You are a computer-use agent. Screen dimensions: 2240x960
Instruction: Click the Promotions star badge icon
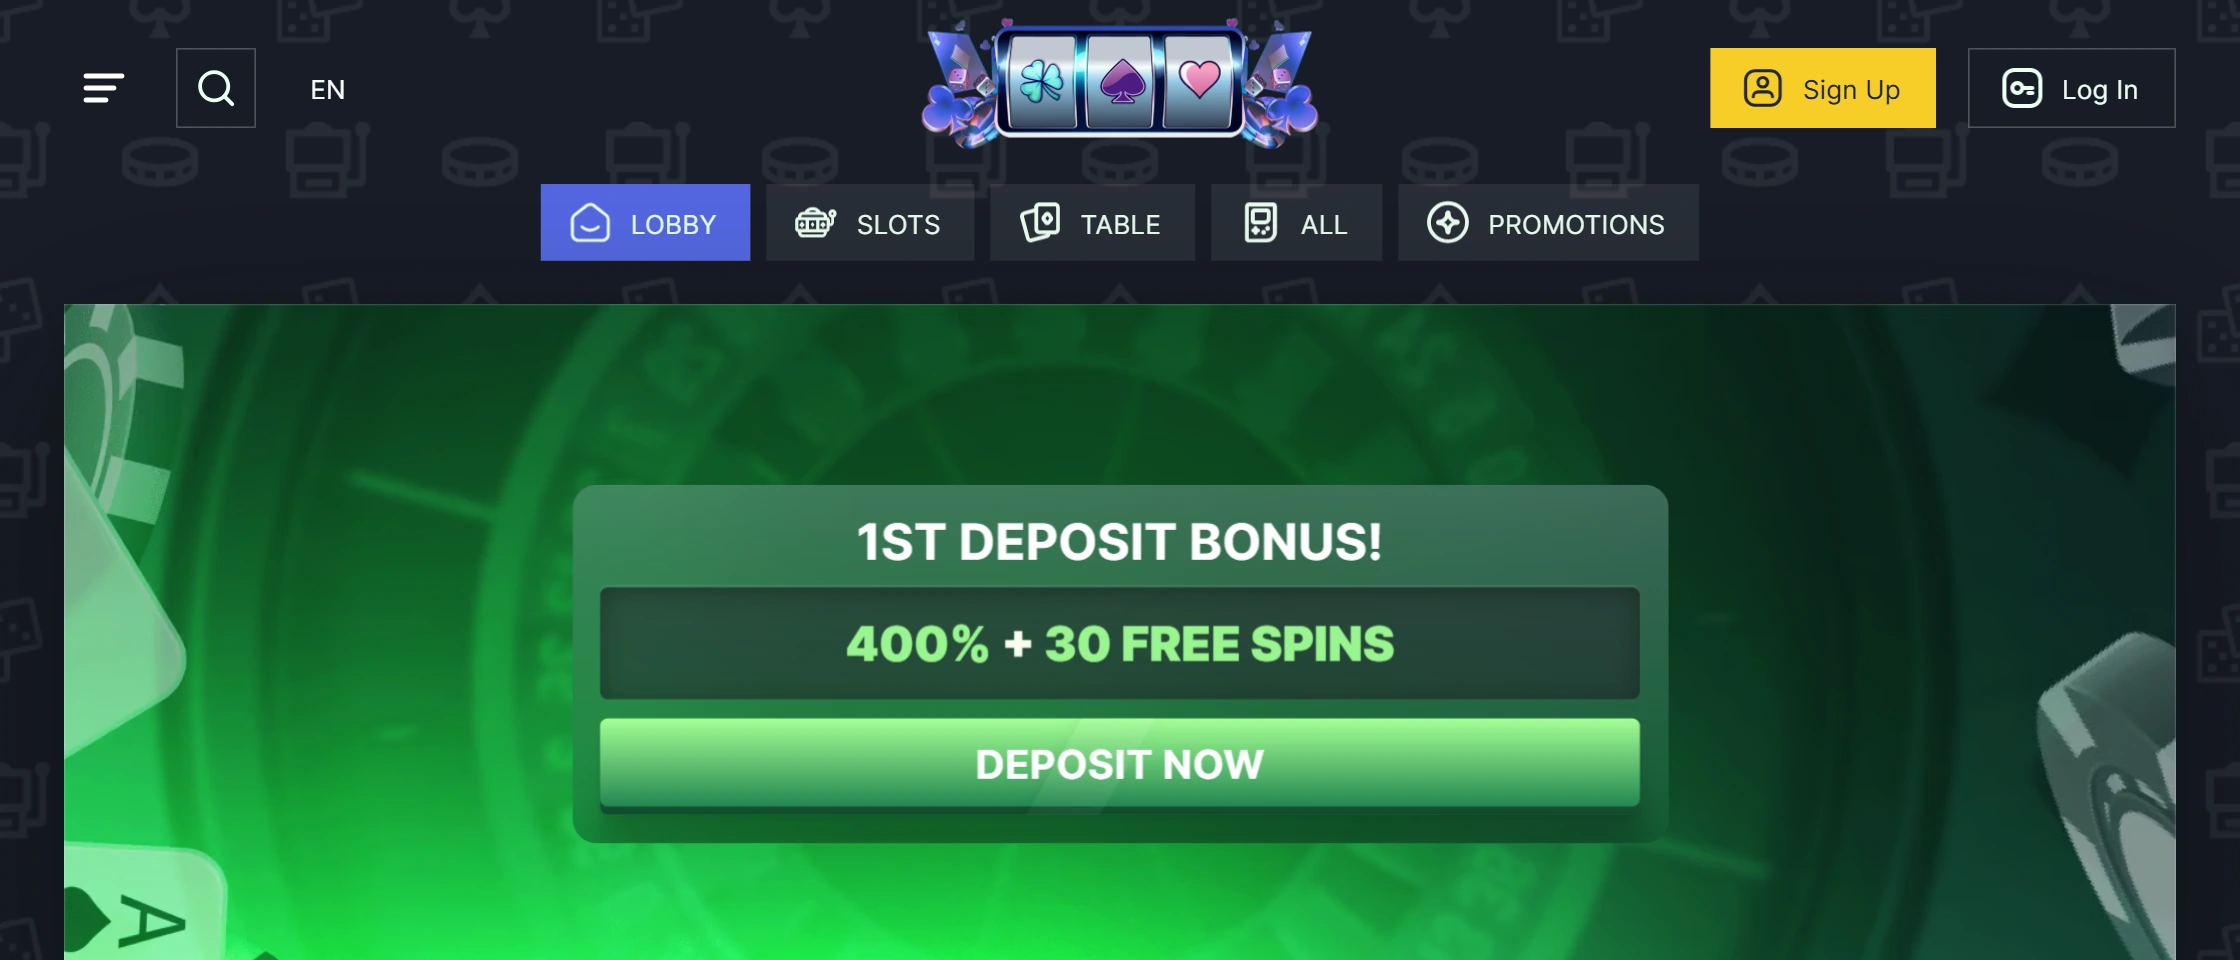(x=1447, y=222)
